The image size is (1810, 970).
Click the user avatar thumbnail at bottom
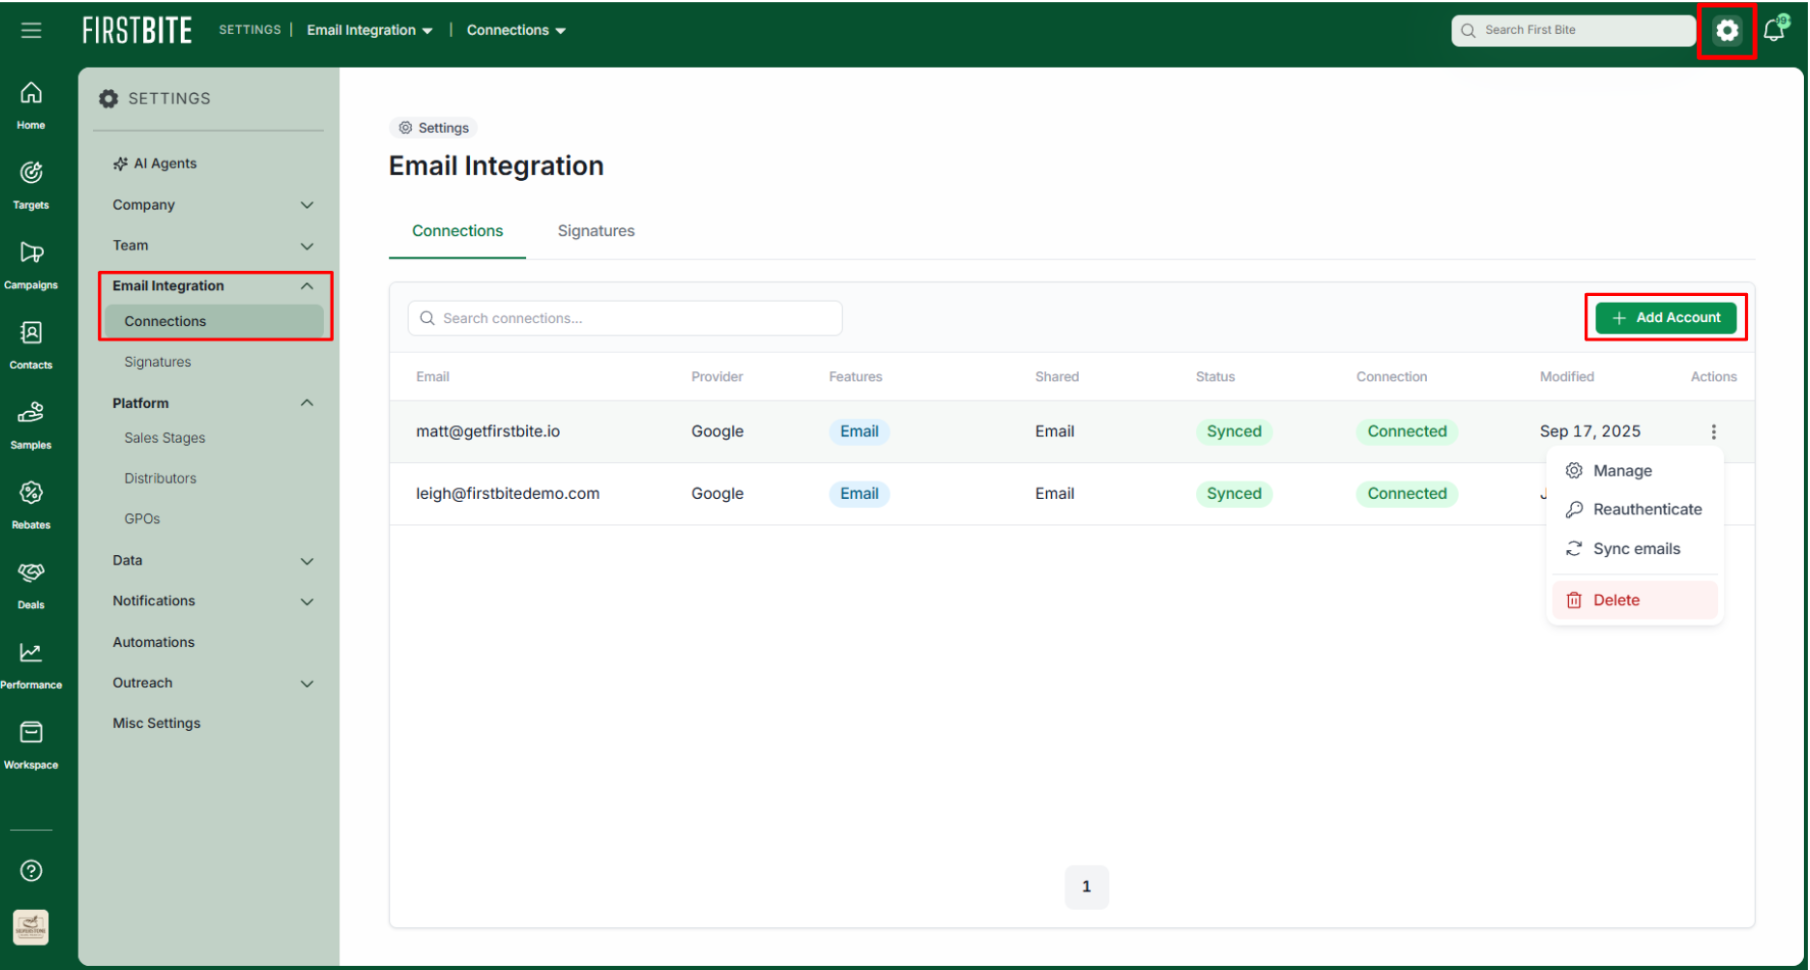[31, 927]
